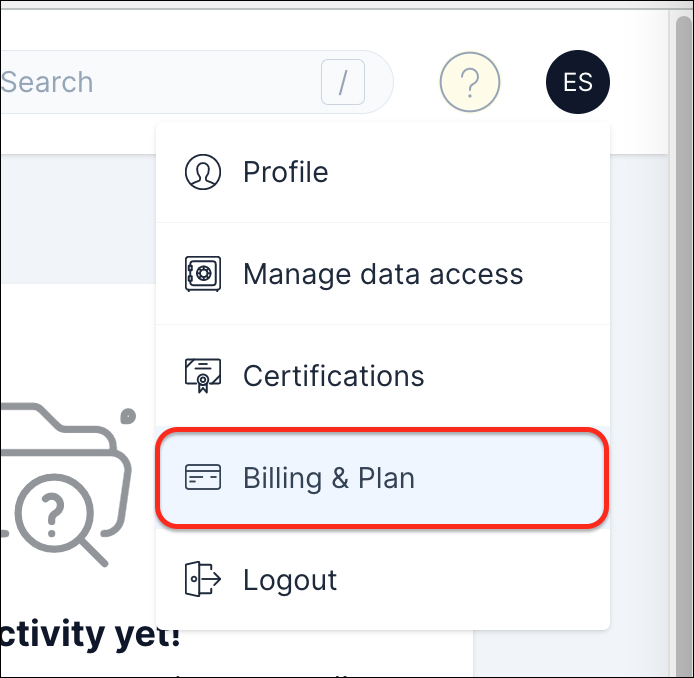The width and height of the screenshot is (694, 678).
Task: Click the safe icon for data access
Action: click(203, 274)
